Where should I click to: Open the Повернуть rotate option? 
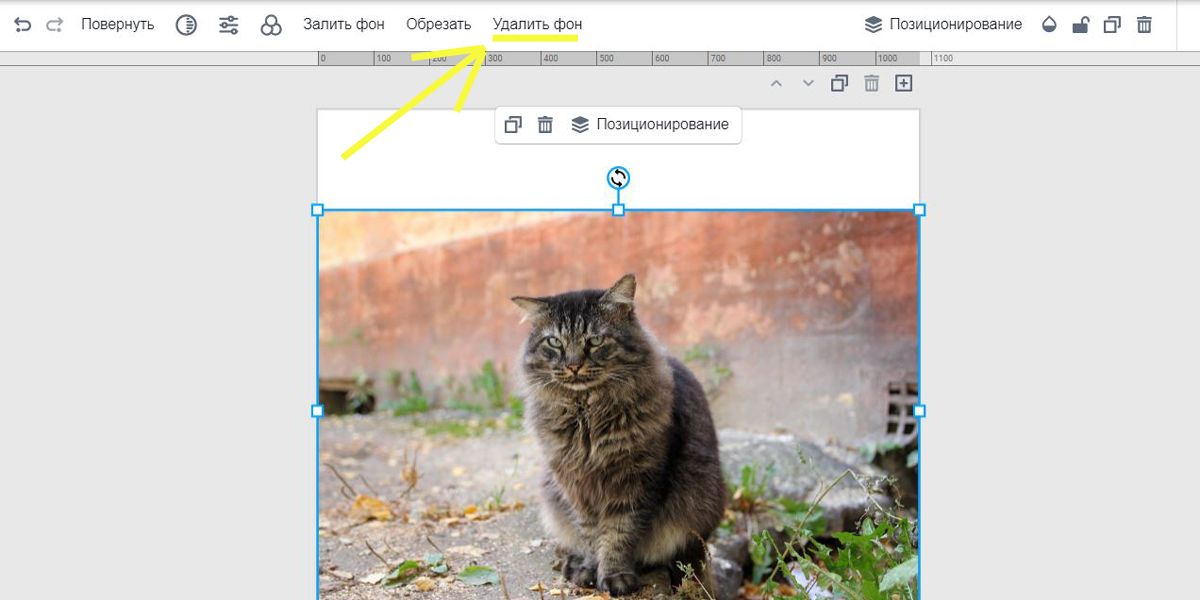[x=118, y=24]
